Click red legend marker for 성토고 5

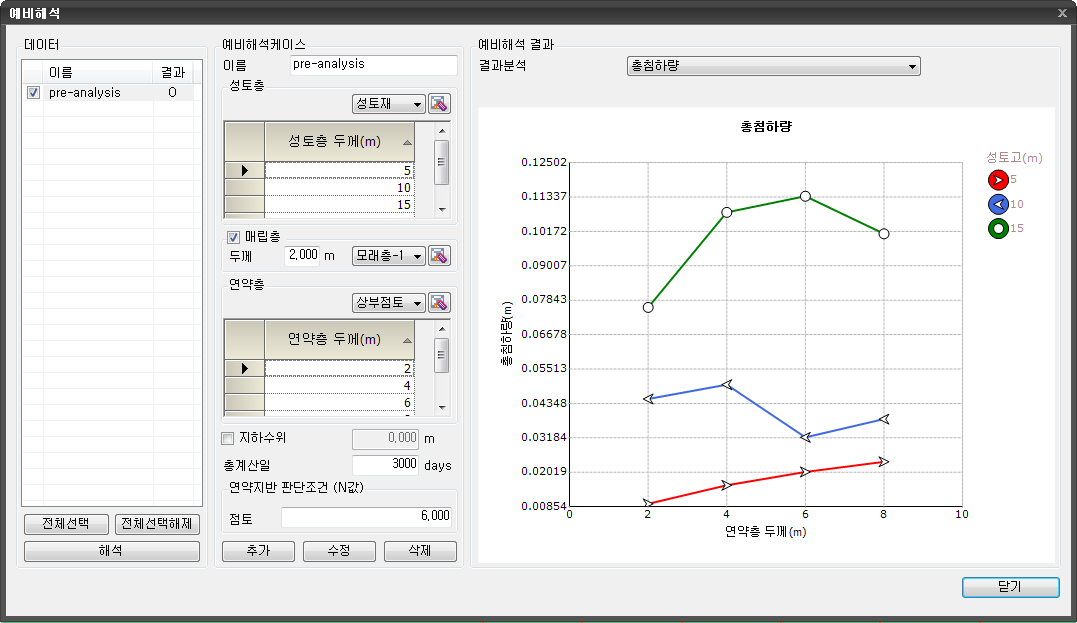[997, 180]
